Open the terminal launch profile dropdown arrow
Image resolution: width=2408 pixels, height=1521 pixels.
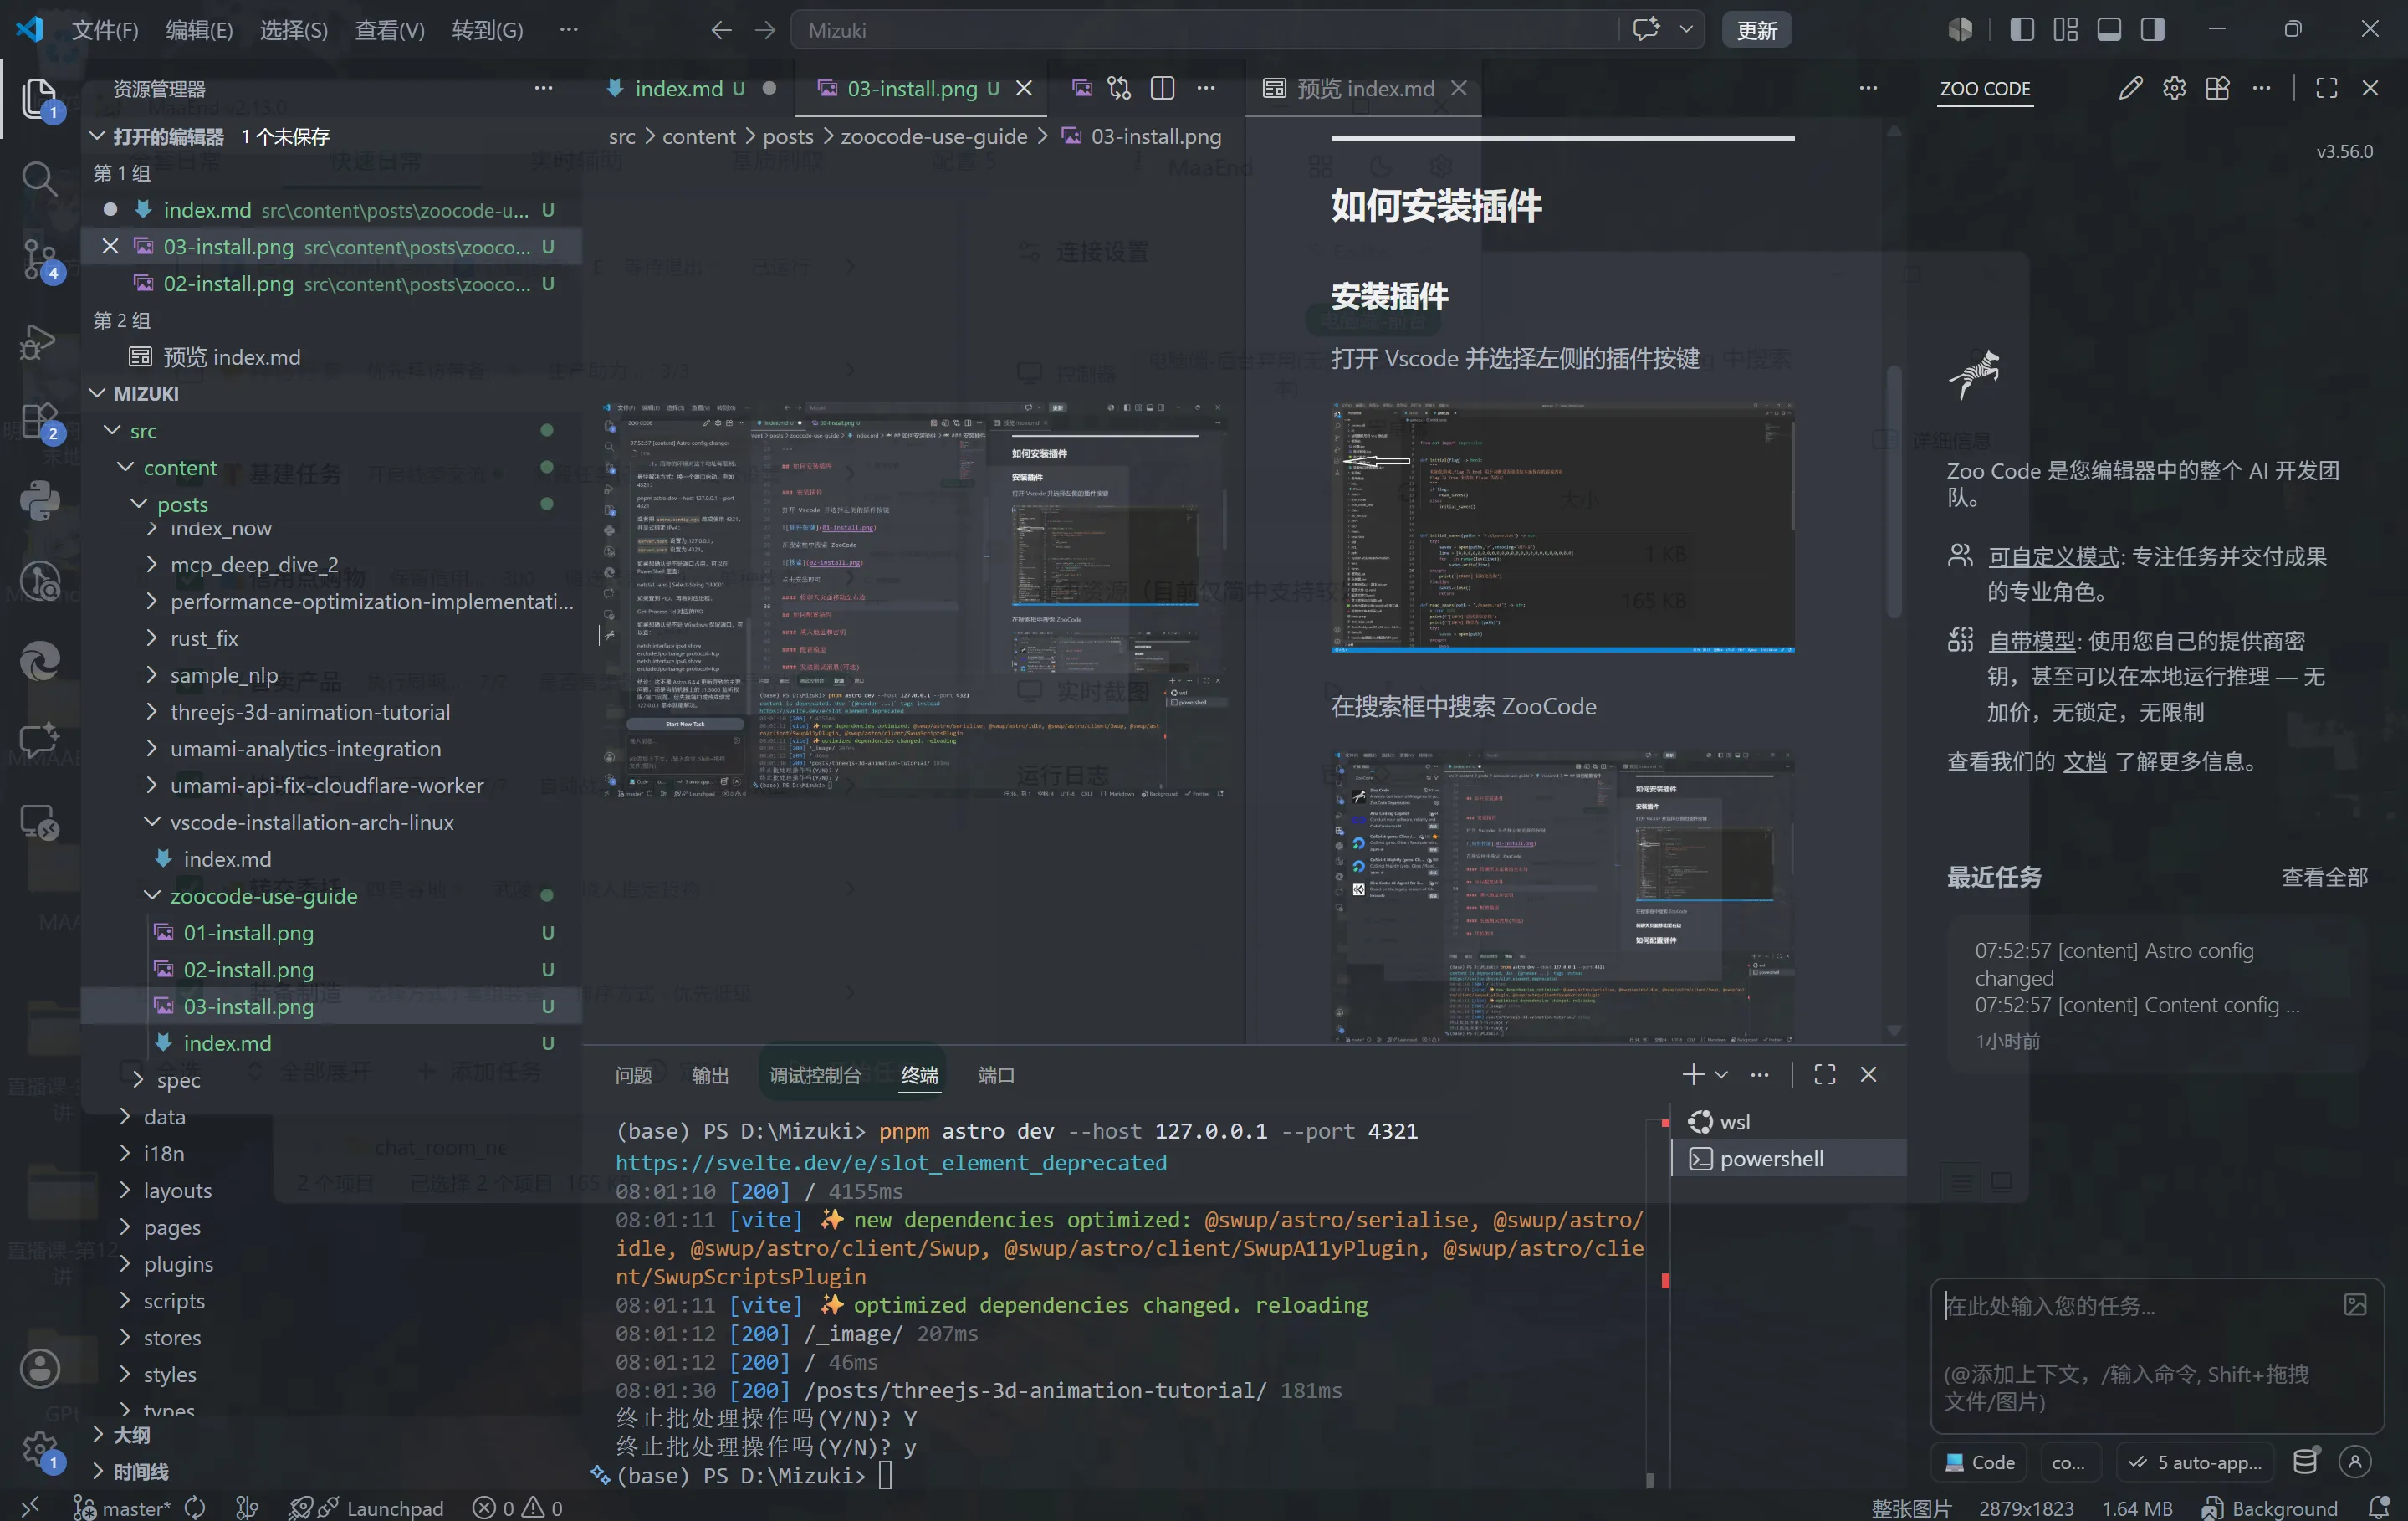point(1721,1074)
